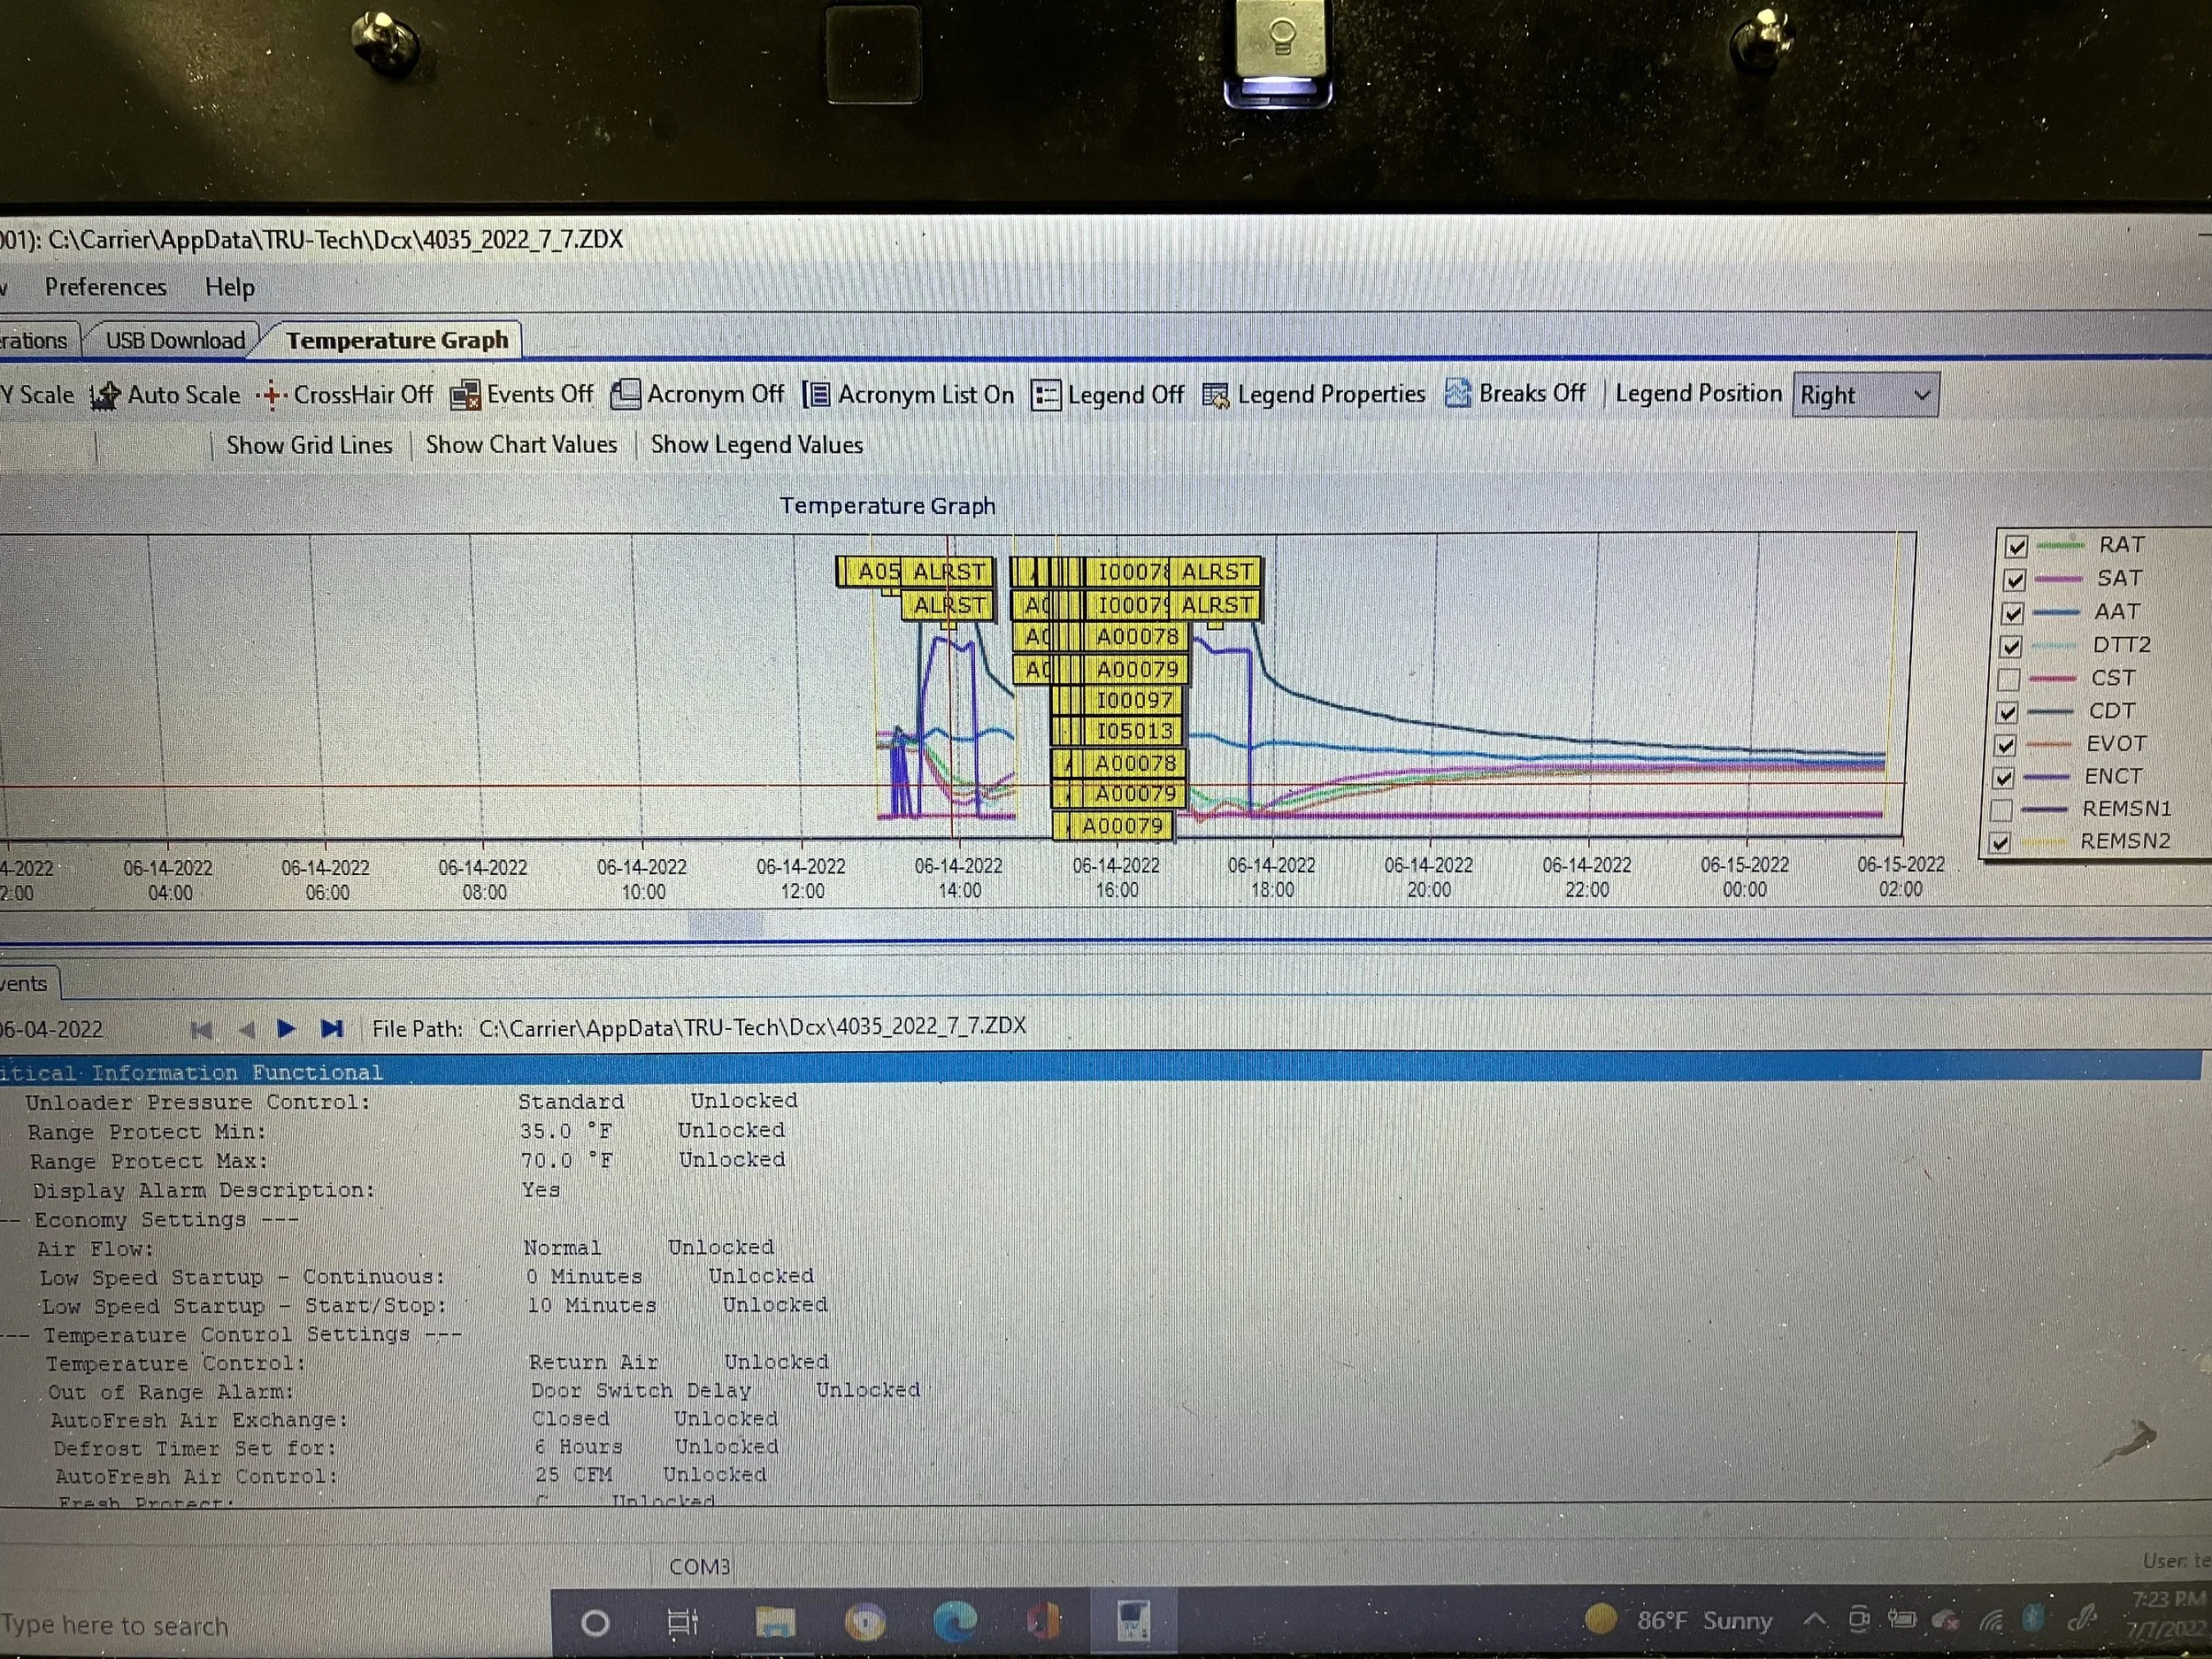Uncheck the AAT legend checkbox
This screenshot has height=1659, width=2212.
[2013, 613]
